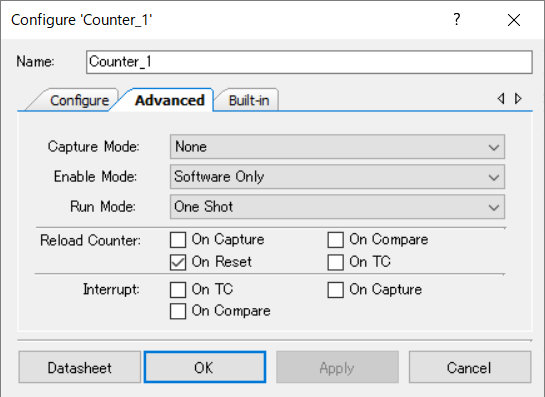Open the Enable Mode dropdown
Viewport: 545px width, 397px height.
point(337,177)
